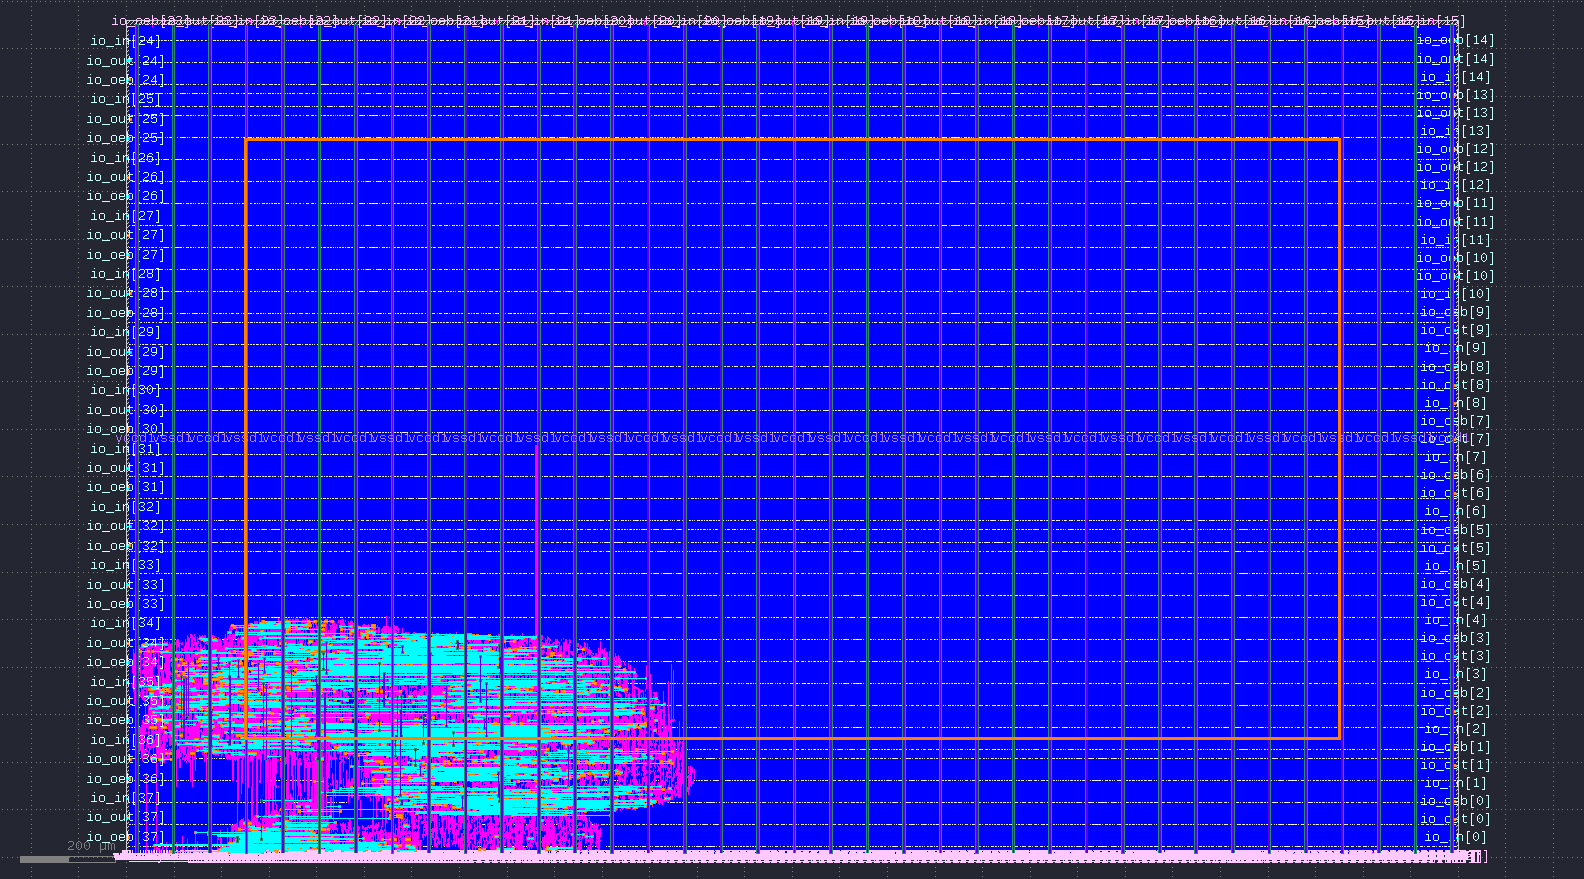1584x879 pixels.
Task: Click the io_oeb[25] pin label
Action: click(126, 138)
